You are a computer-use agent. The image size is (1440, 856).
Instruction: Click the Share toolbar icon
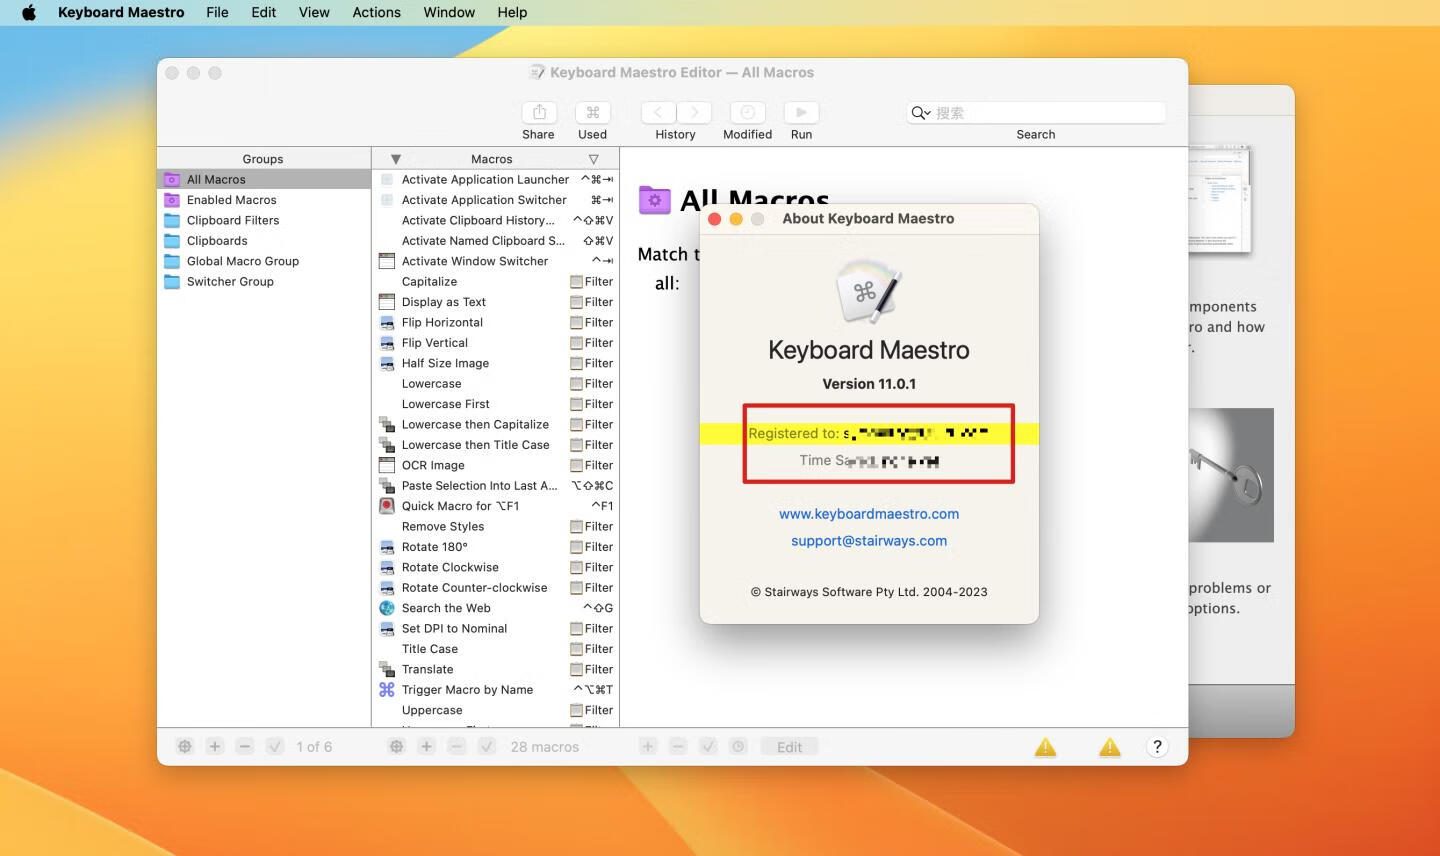[x=538, y=113]
